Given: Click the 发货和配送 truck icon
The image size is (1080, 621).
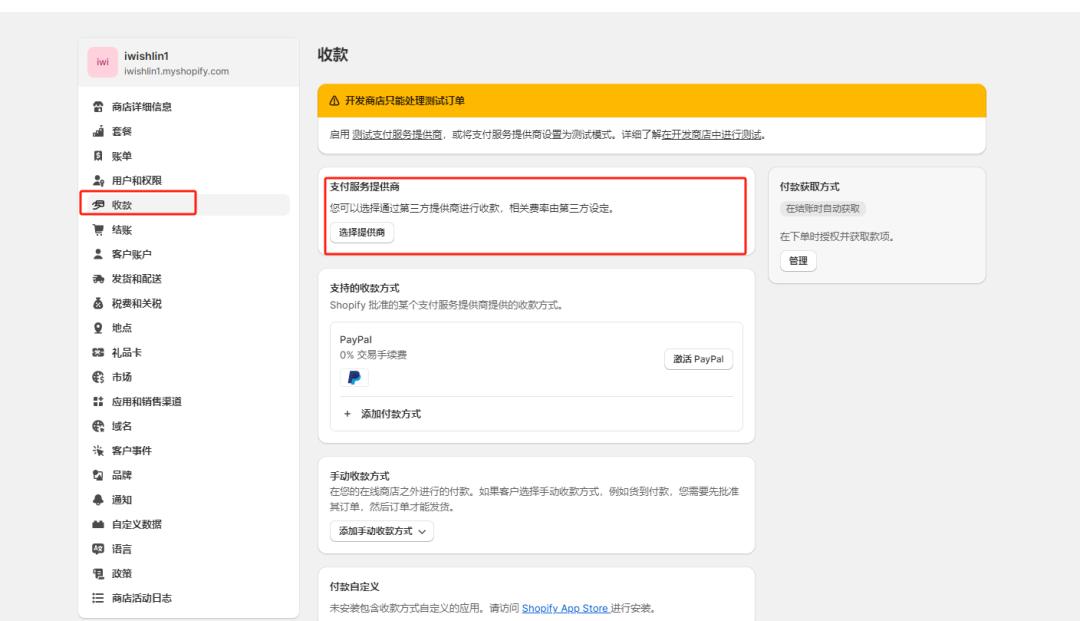Looking at the screenshot, I should 98,279.
